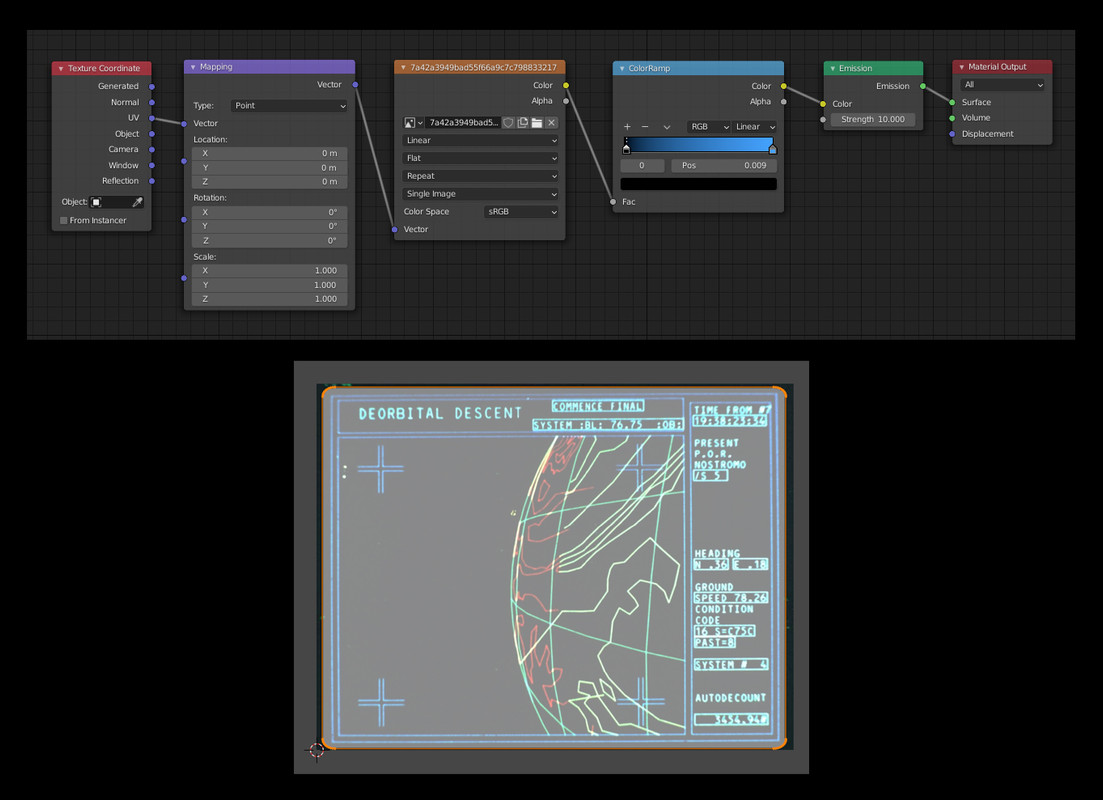This screenshot has width=1103, height=800.
Task: Click the fake user shield icon
Action: (508, 122)
